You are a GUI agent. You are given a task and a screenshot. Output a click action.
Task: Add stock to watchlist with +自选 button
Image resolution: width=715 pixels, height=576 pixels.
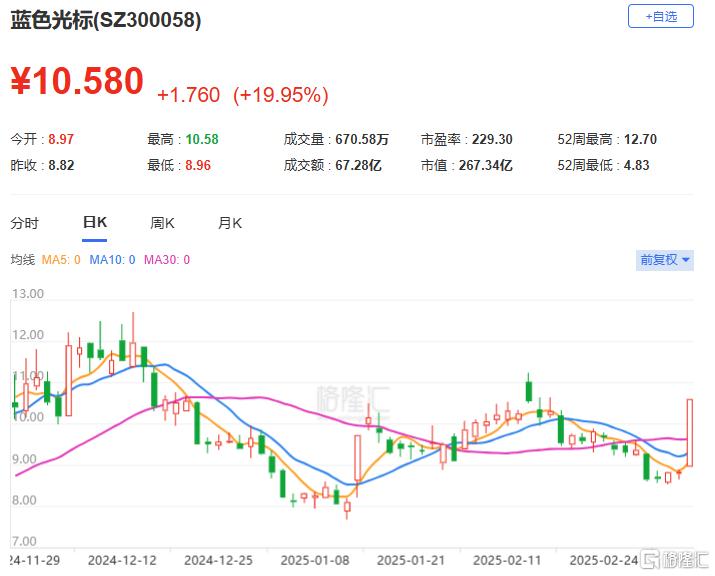tap(660, 16)
